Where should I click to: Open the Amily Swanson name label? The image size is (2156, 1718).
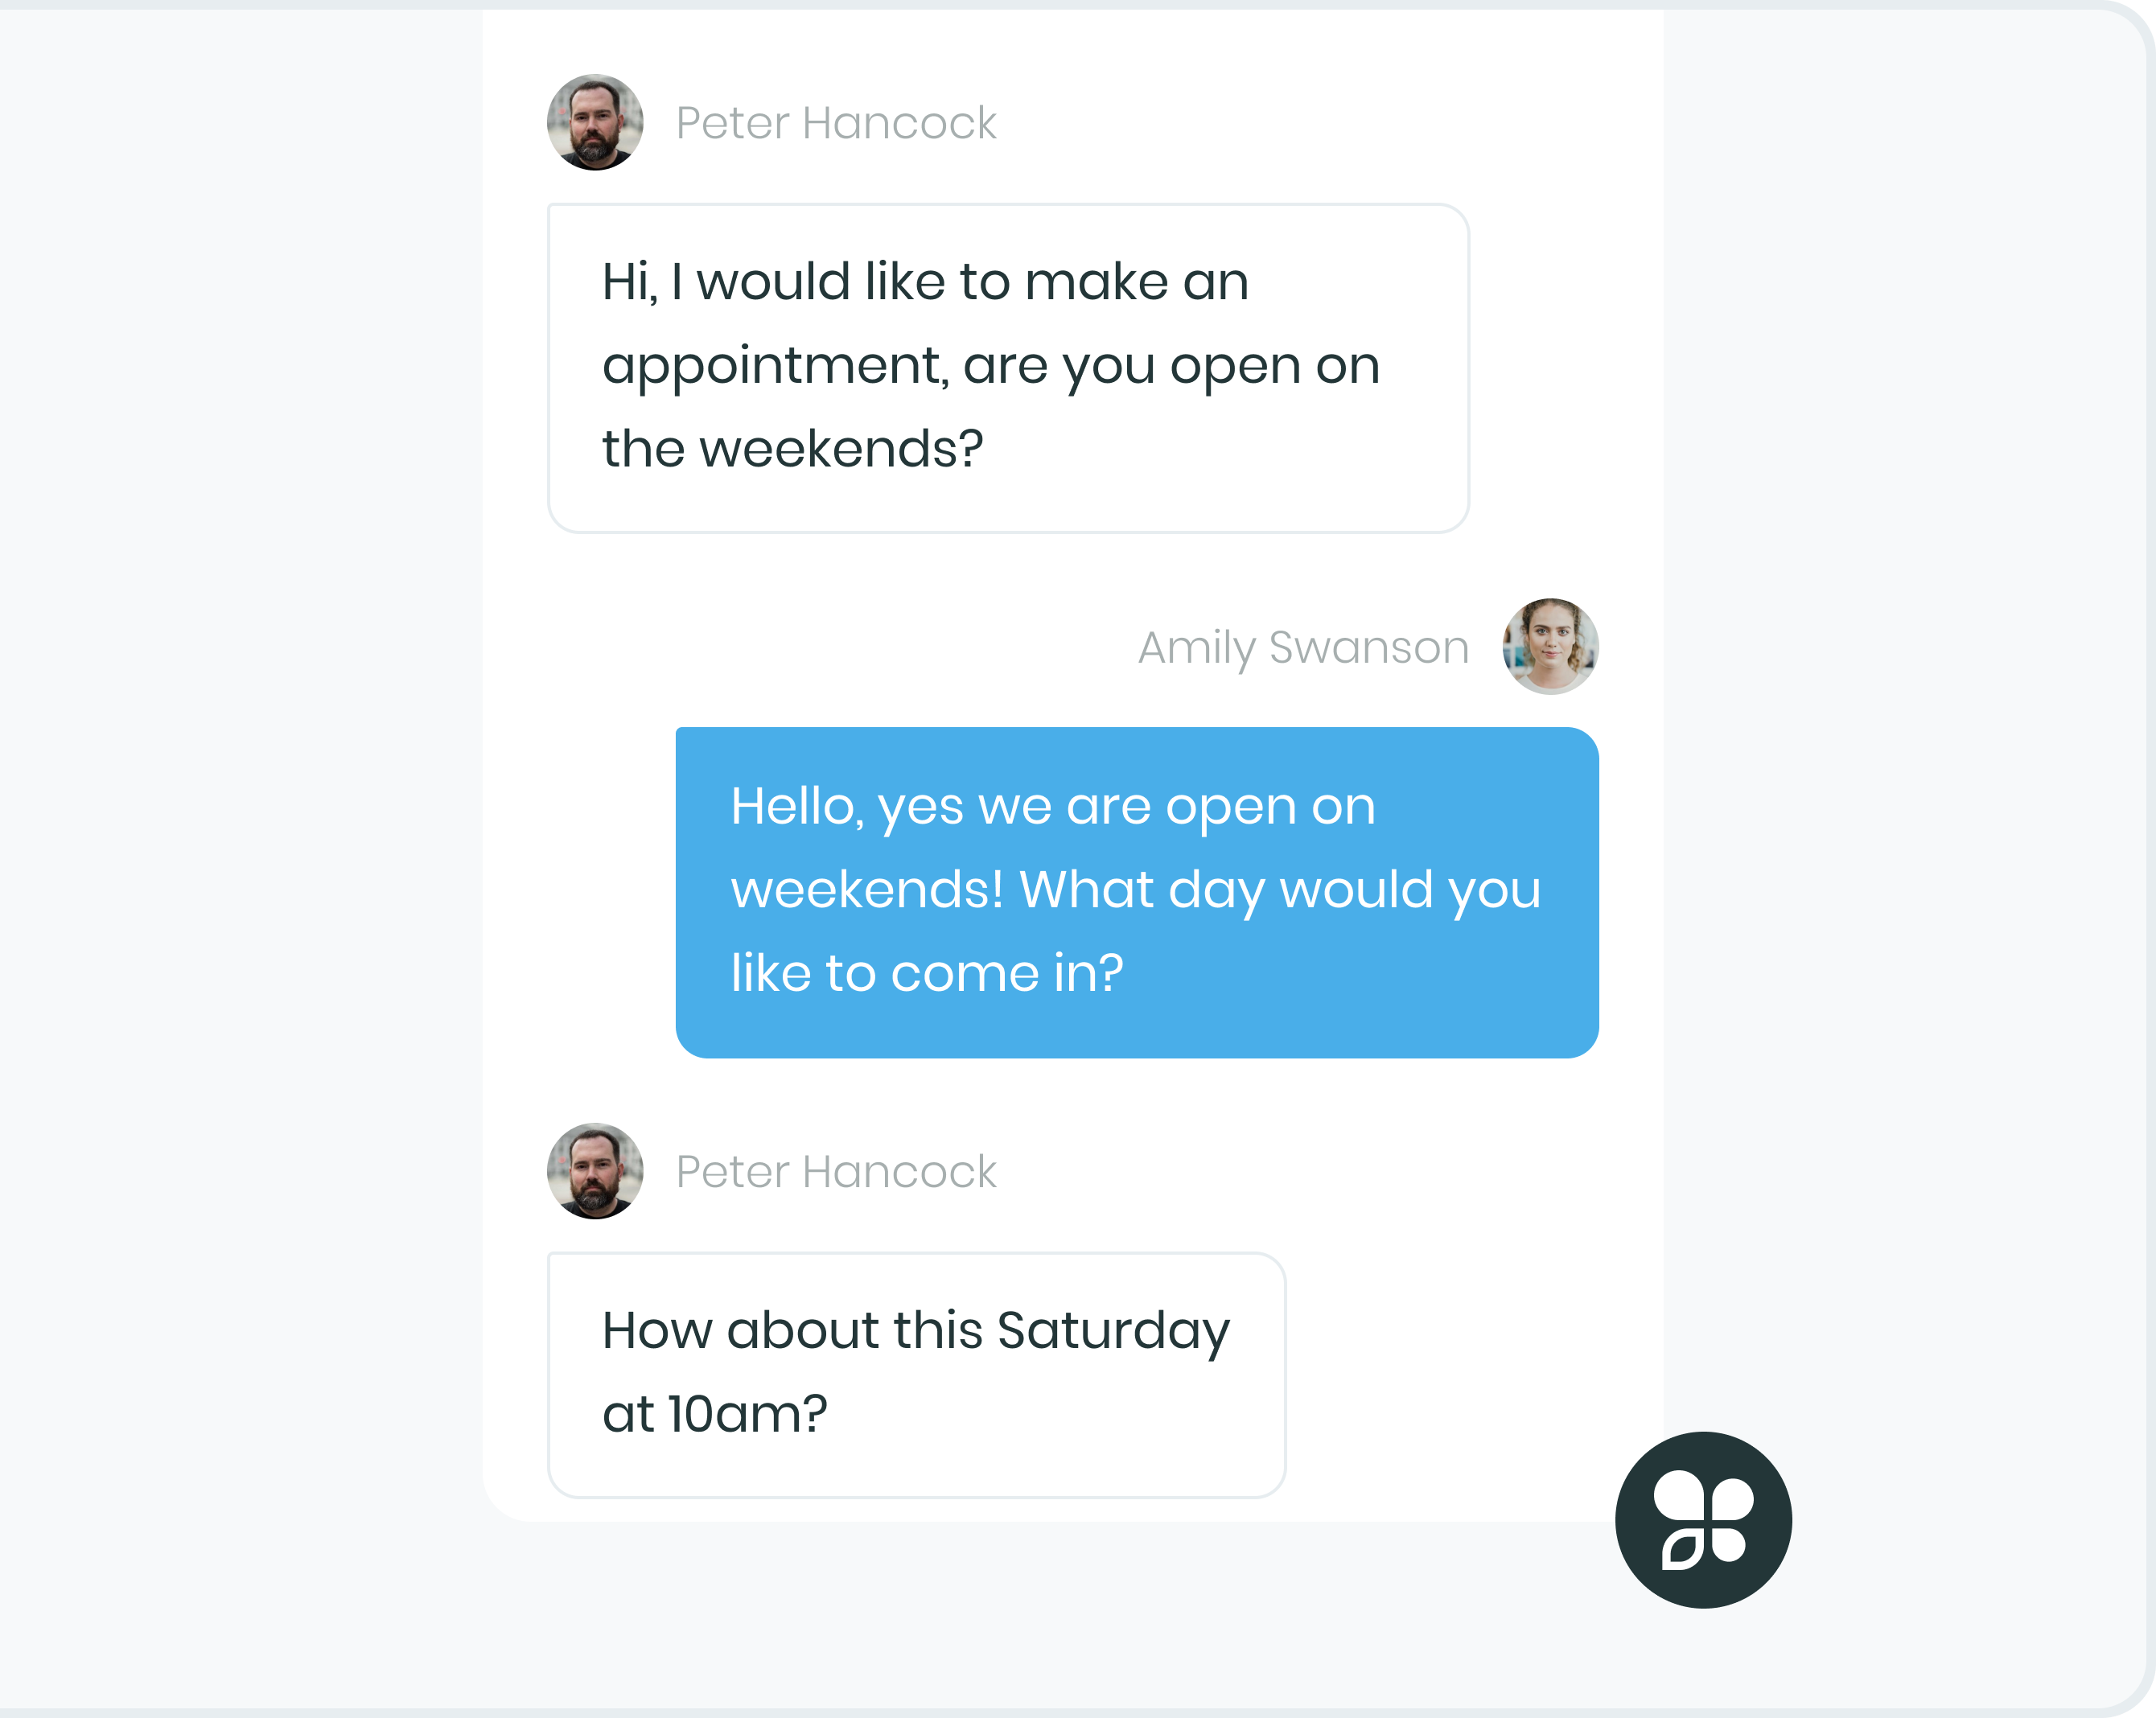[x=1304, y=648]
